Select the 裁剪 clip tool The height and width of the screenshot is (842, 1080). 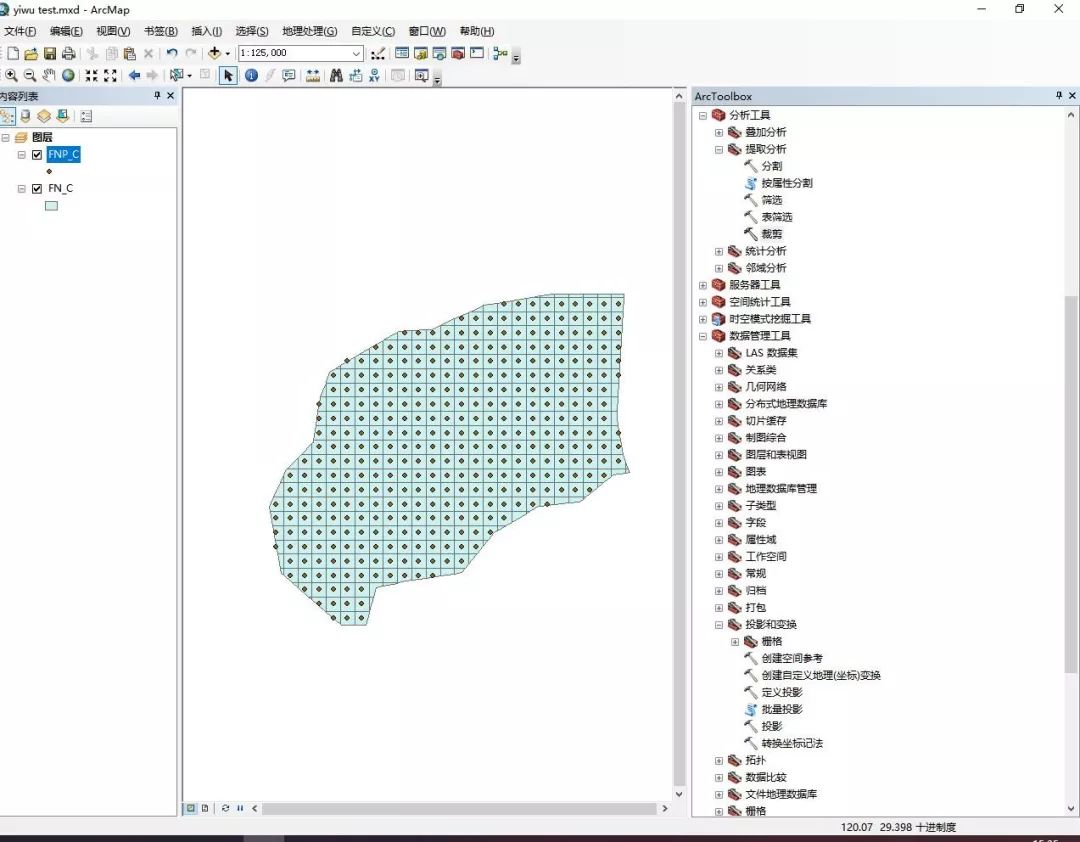click(771, 234)
